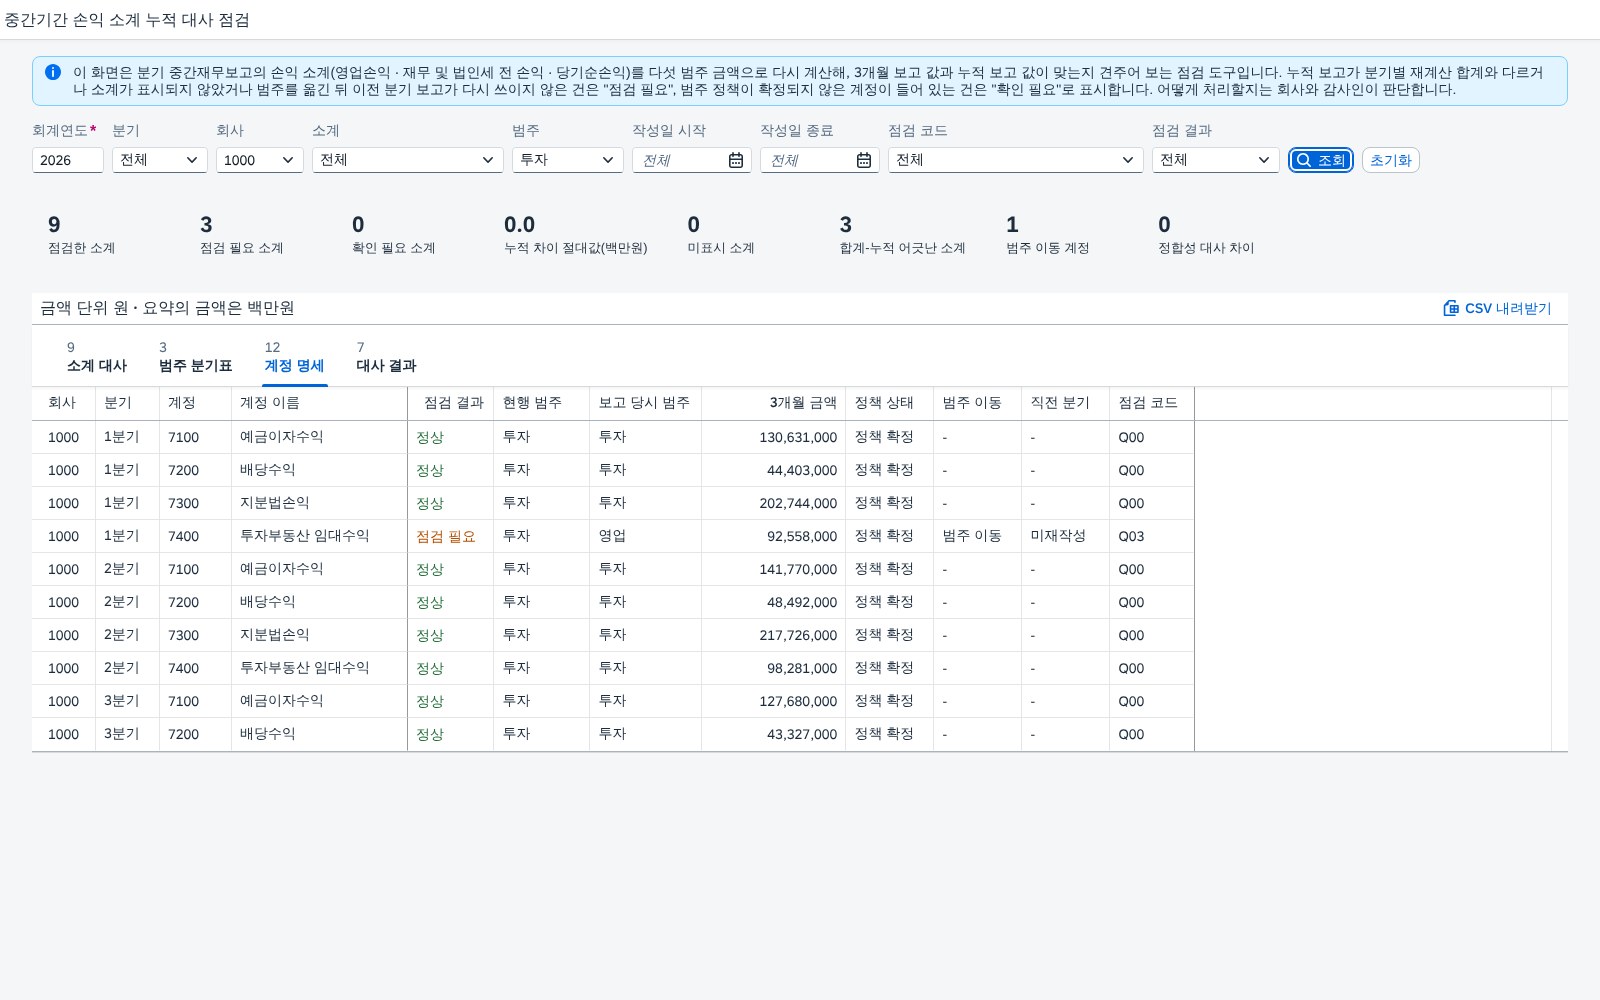
Task: Open the 대사 결과 tab
Action: (386, 357)
